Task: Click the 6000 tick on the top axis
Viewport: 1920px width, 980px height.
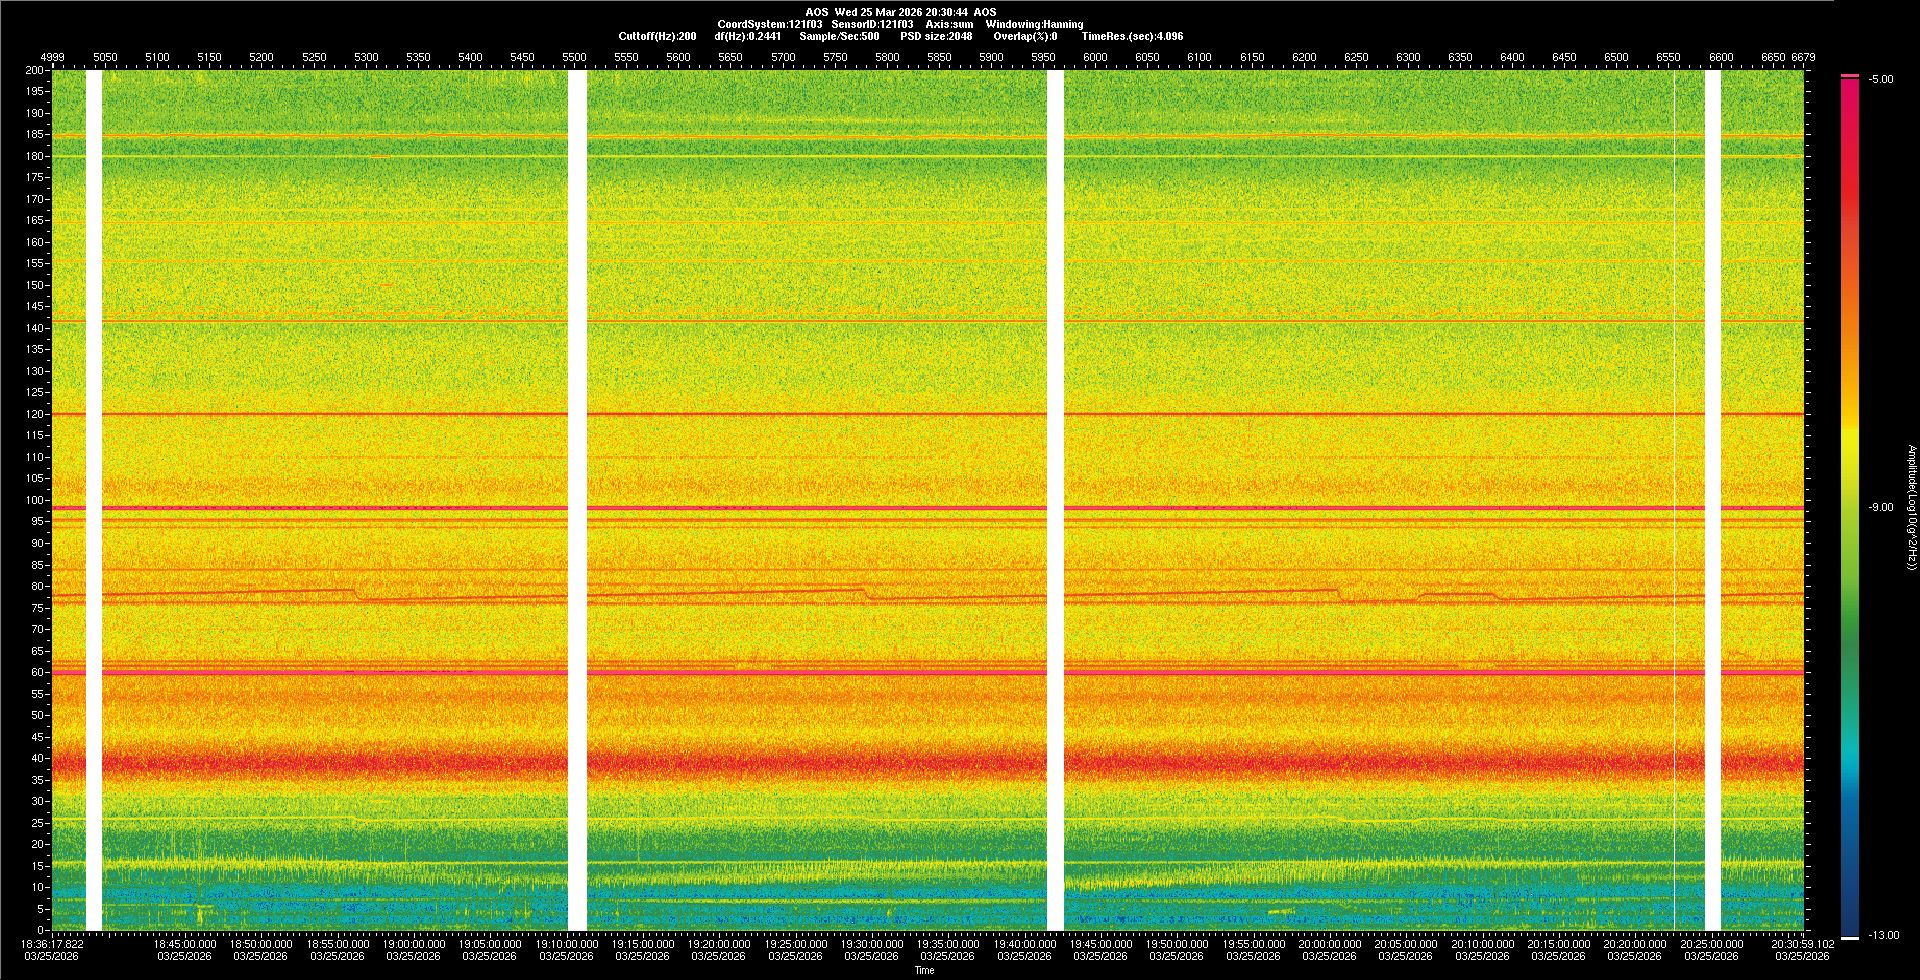Action: (x=1095, y=57)
